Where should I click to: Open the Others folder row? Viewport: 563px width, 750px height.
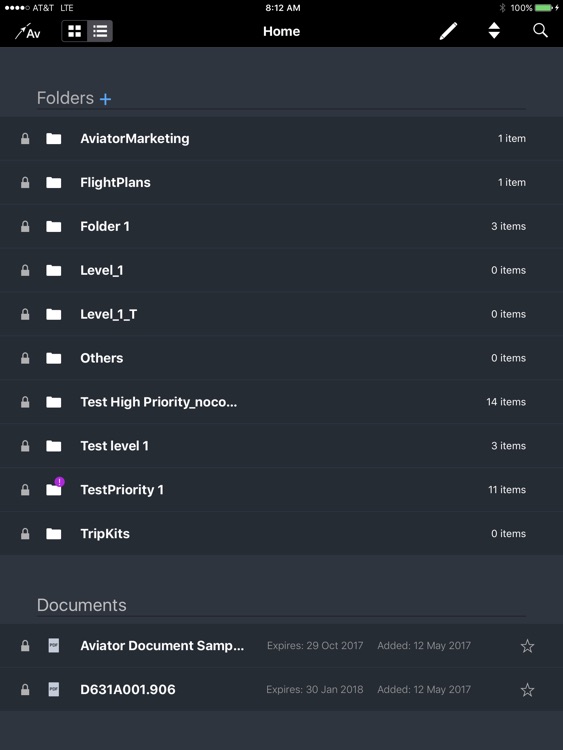coord(281,358)
